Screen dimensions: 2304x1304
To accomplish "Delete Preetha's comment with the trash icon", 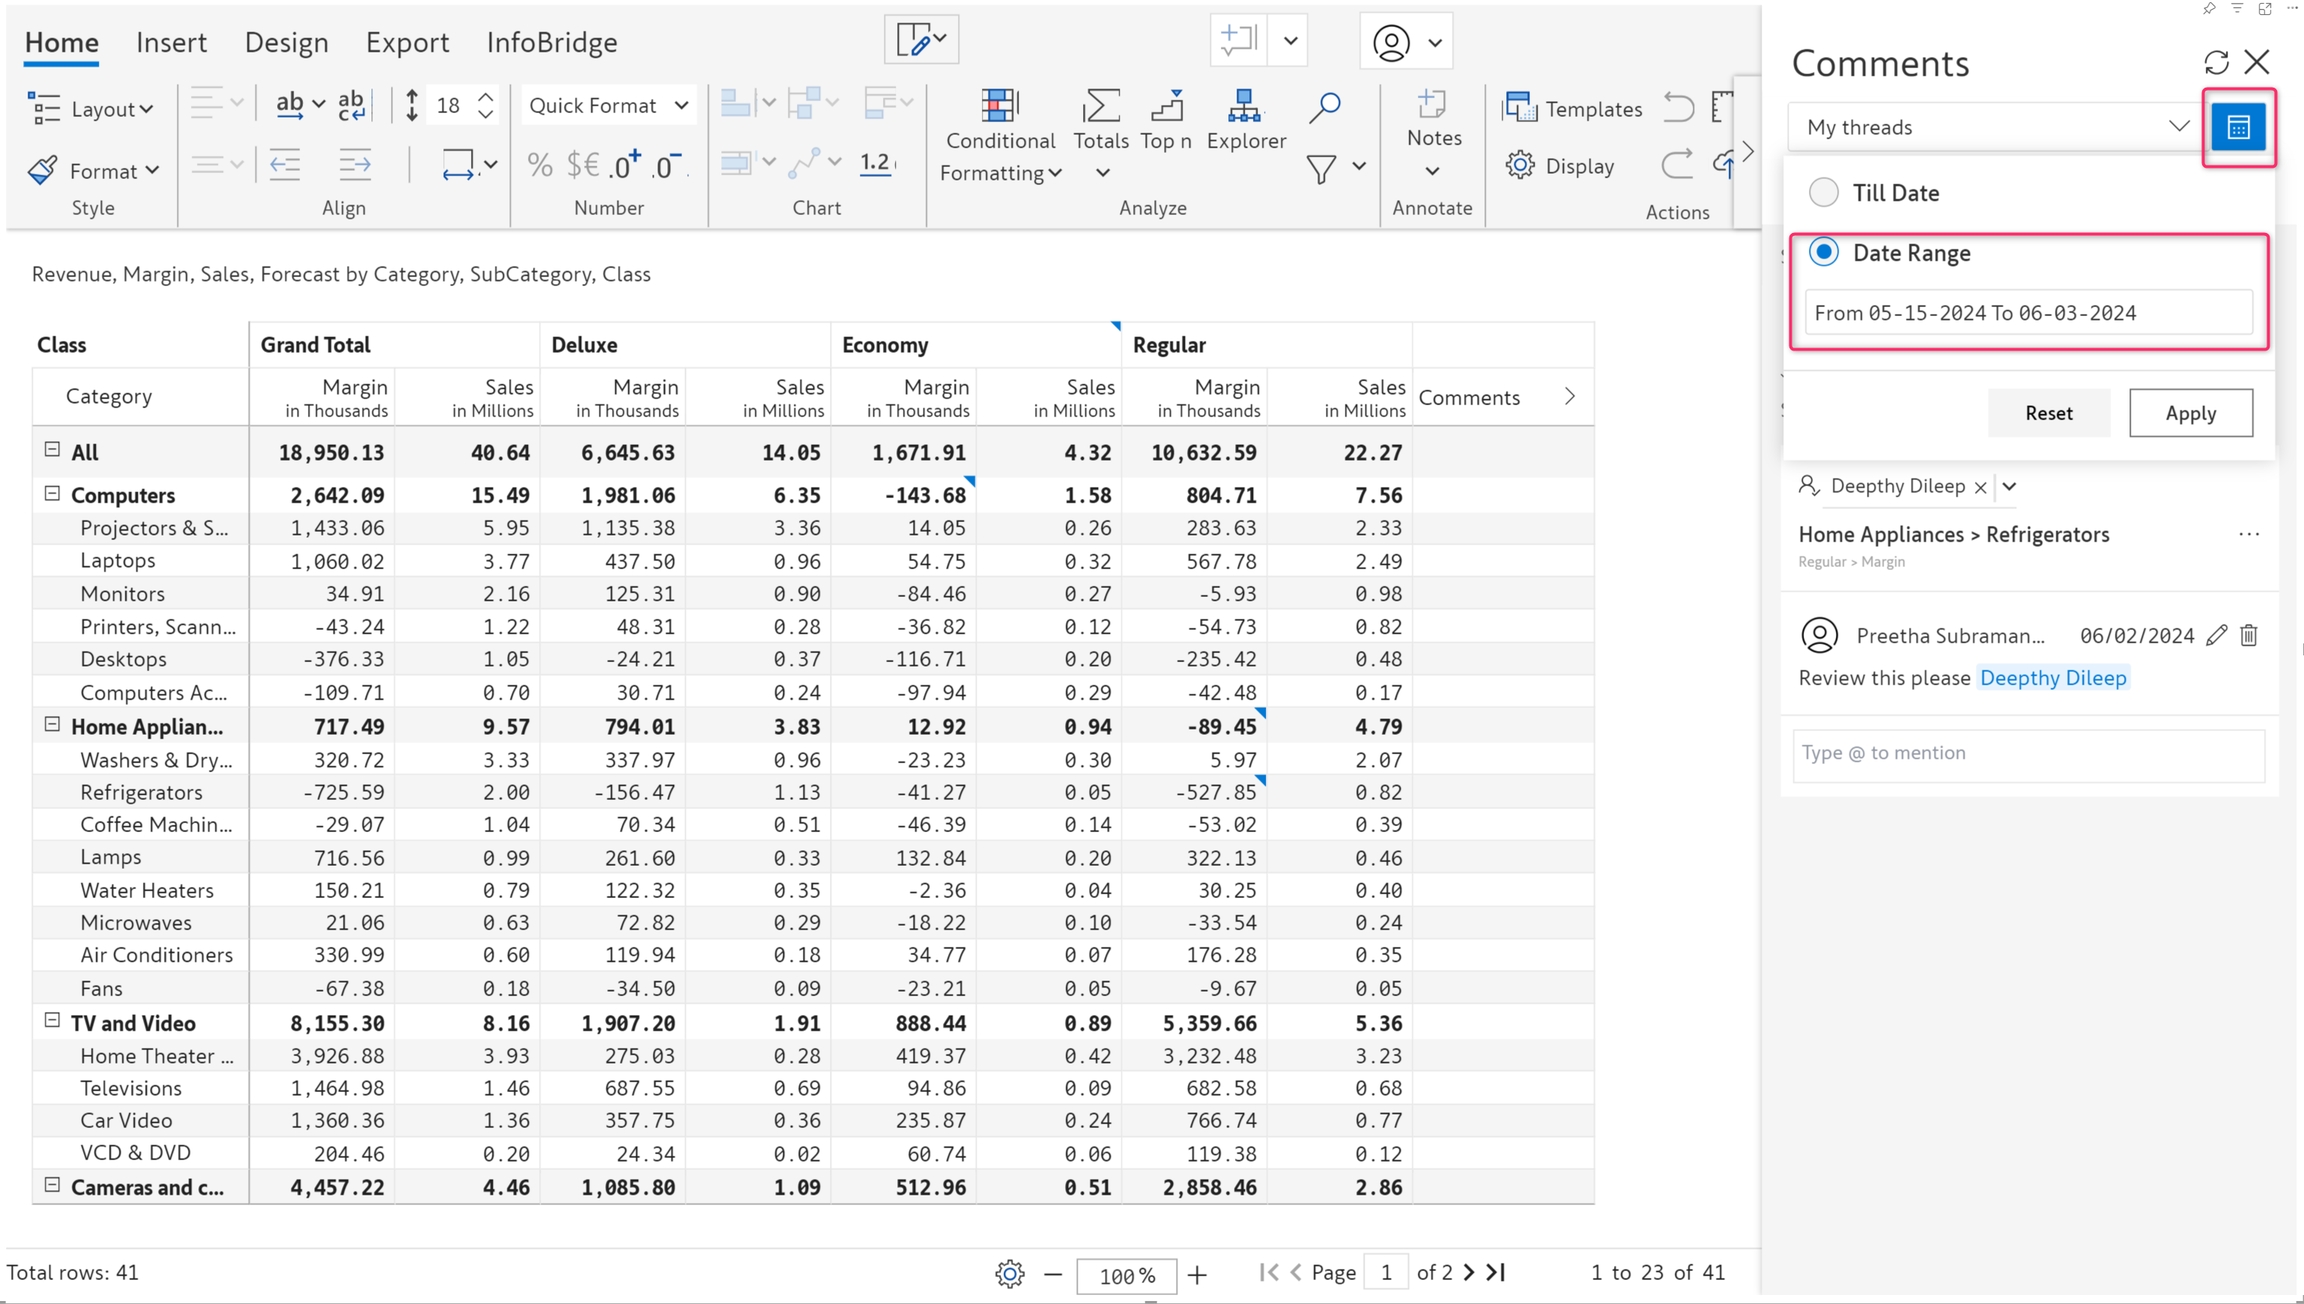I will coord(2249,635).
